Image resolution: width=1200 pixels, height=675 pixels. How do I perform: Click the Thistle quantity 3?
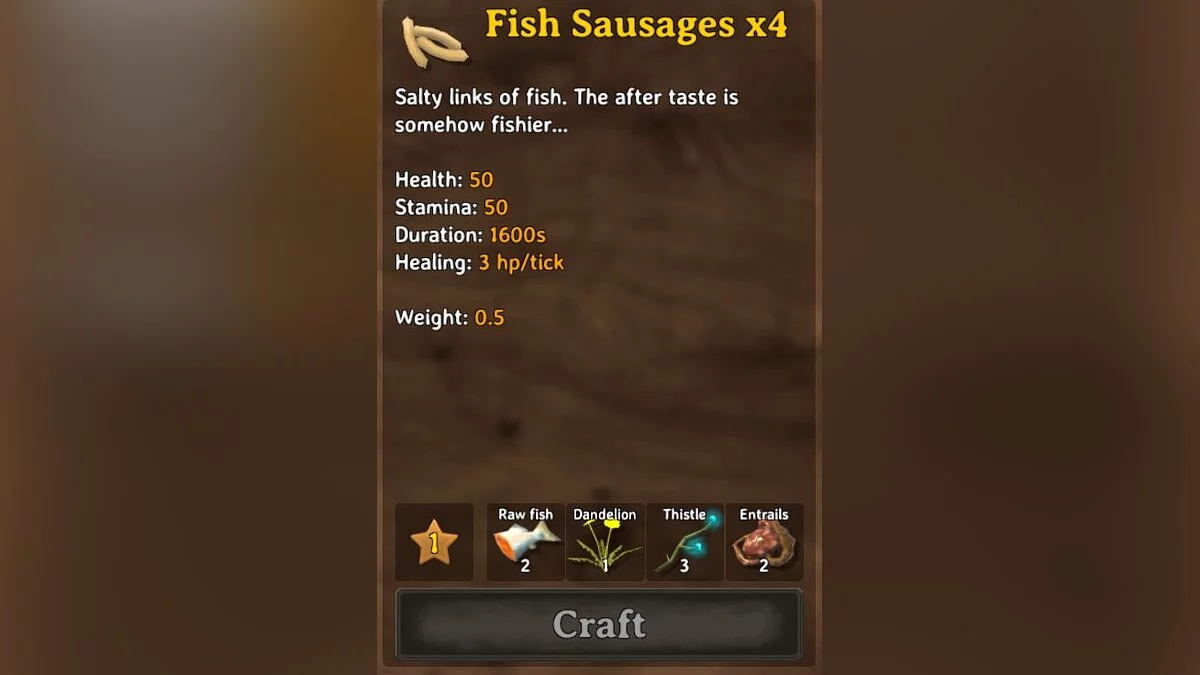click(684, 566)
